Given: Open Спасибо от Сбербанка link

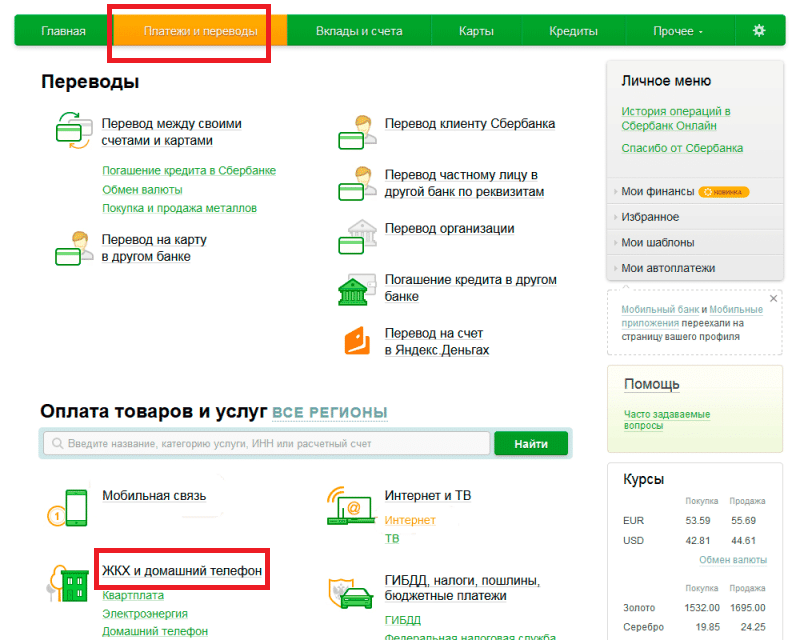Looking at the screenshot, I should point(682,148).
